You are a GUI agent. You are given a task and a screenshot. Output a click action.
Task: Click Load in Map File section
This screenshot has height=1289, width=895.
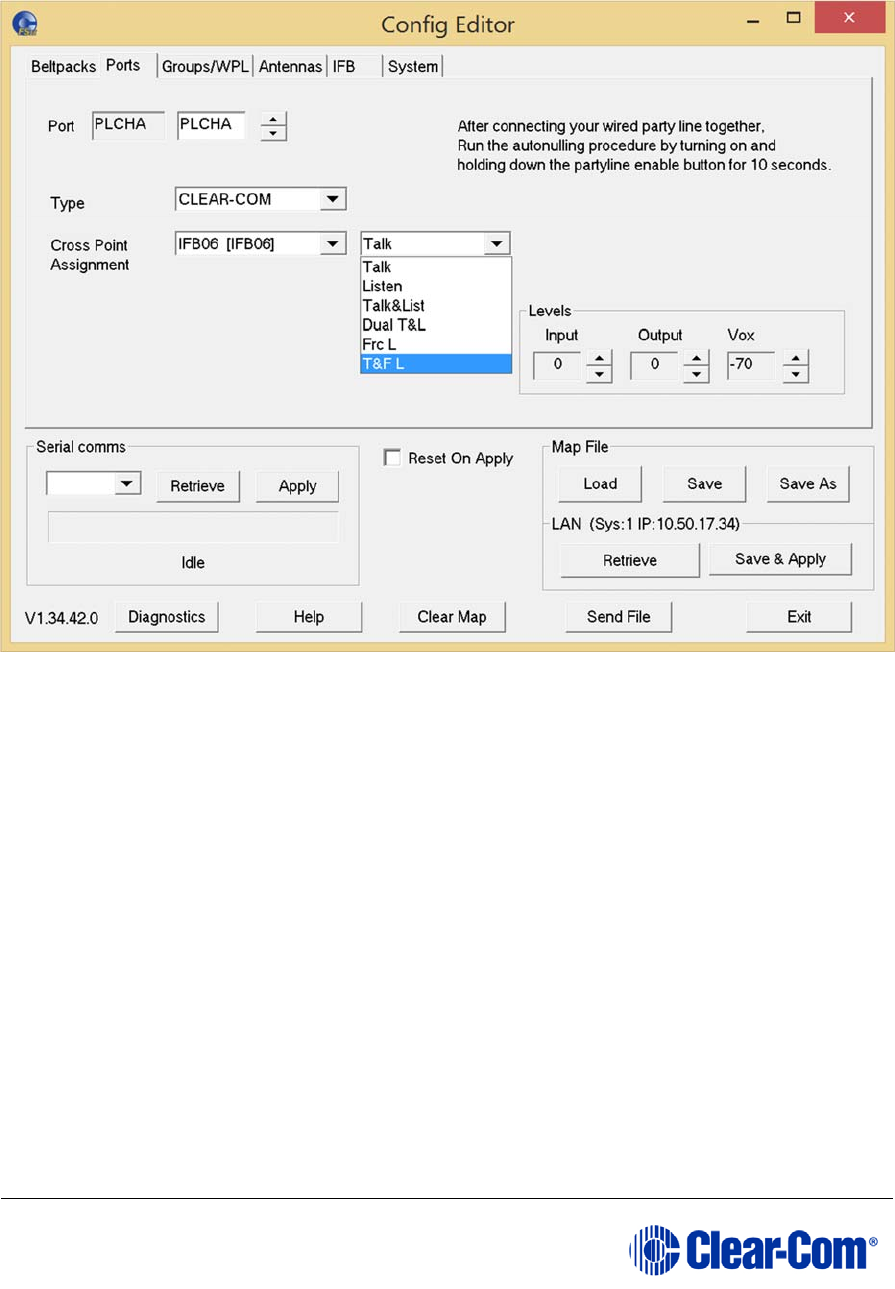[600, 484]
